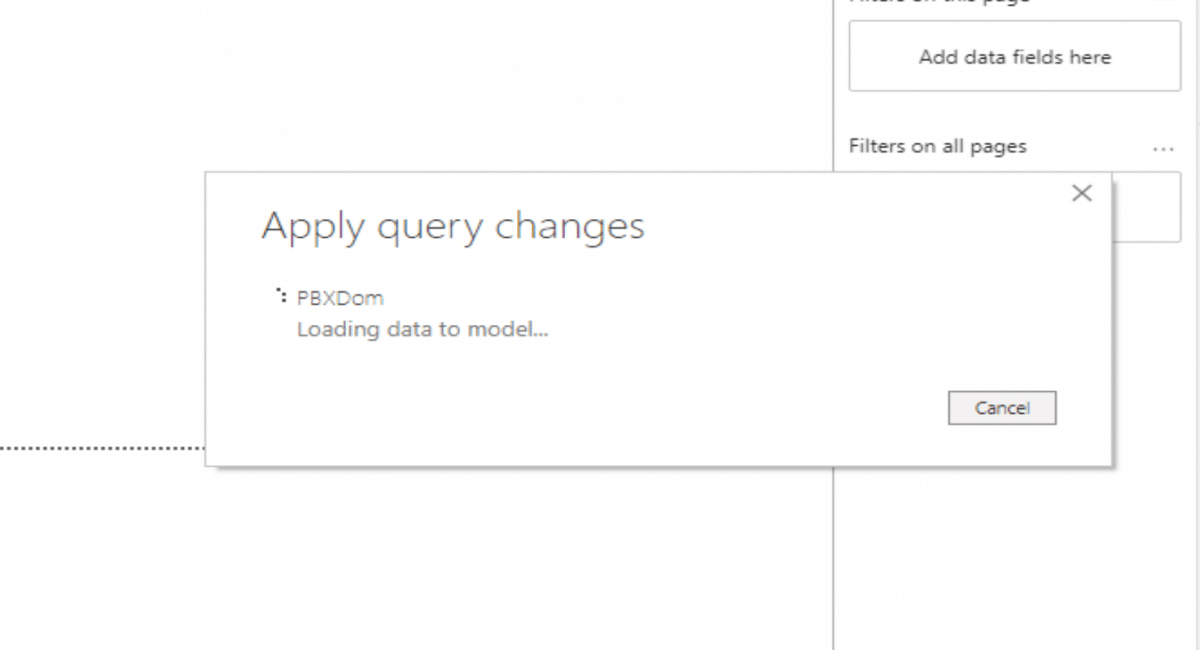Select the PBXDom query name
1200x650 pixels.
(340, 298)
